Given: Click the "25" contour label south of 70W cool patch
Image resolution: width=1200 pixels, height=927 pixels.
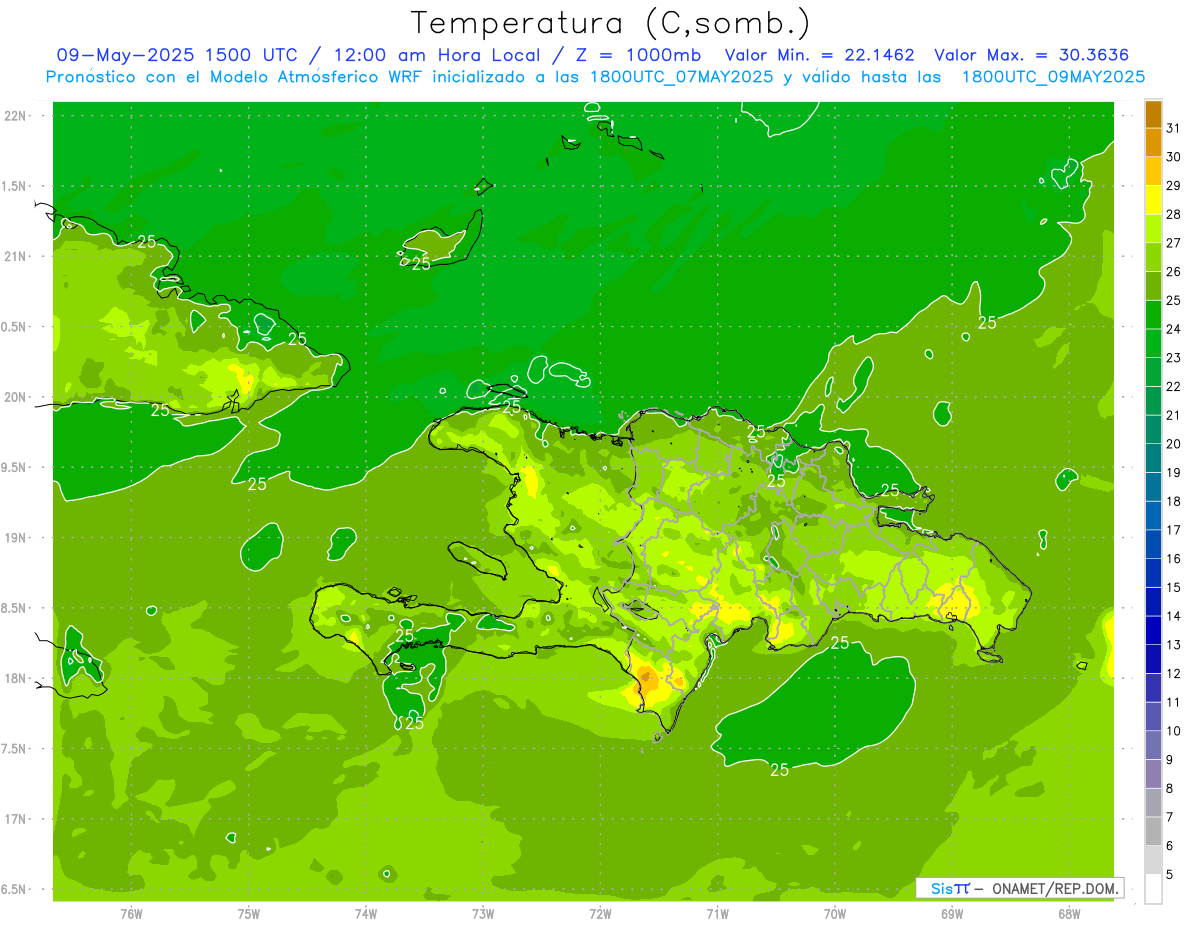Looking at the screenshot, I should (780, 769).
